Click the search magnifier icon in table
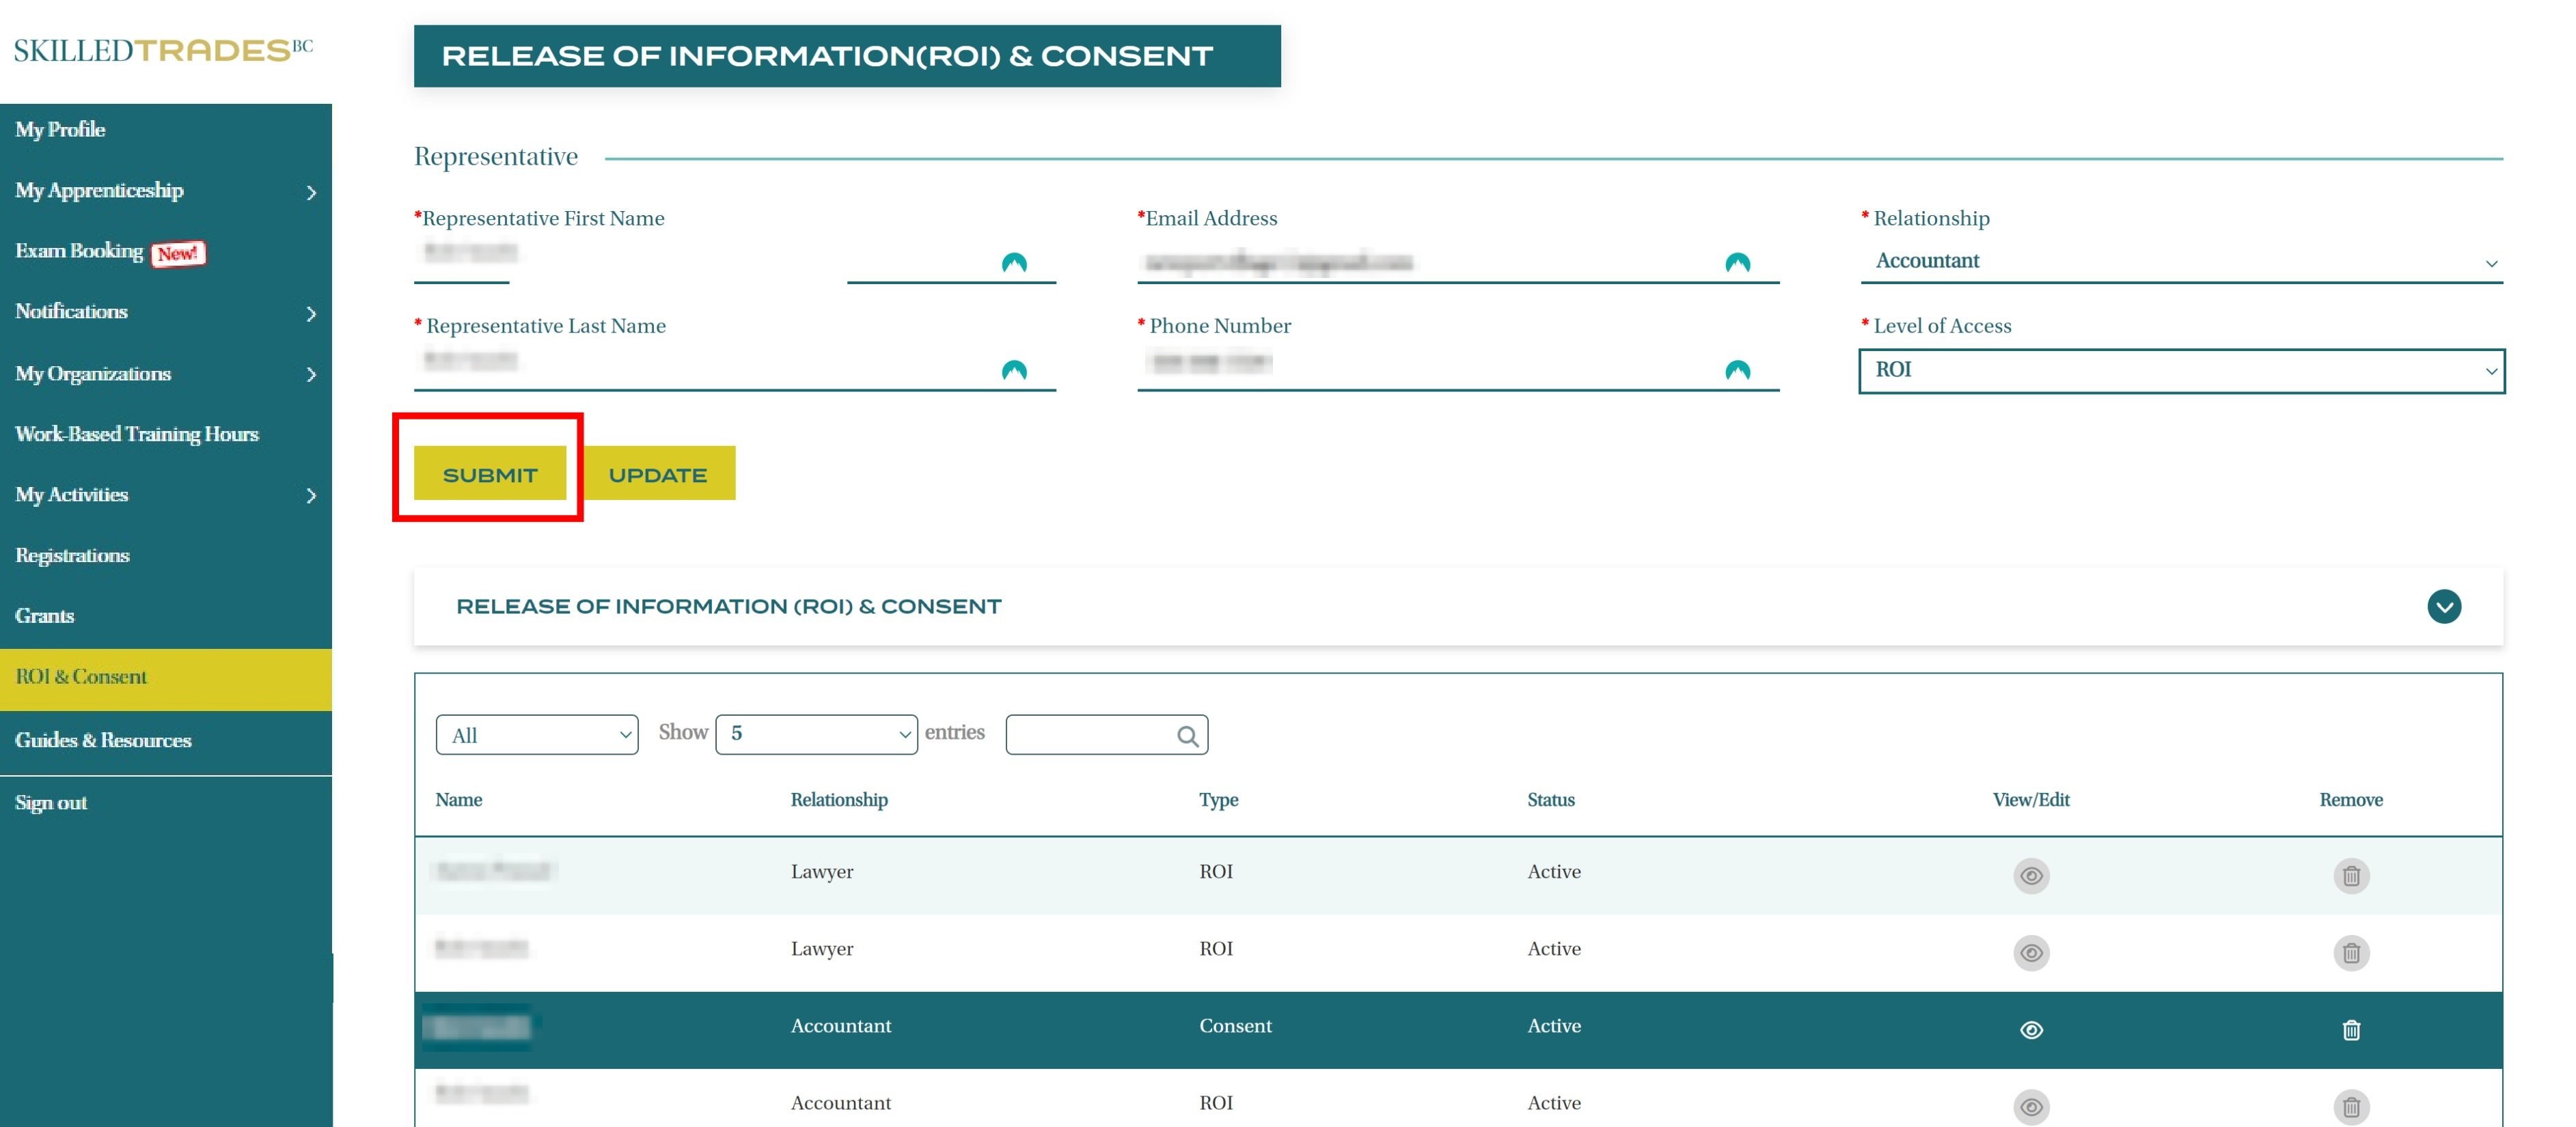The height and width of the screenshot is (1127, 2576). (x=1187, y=736)
